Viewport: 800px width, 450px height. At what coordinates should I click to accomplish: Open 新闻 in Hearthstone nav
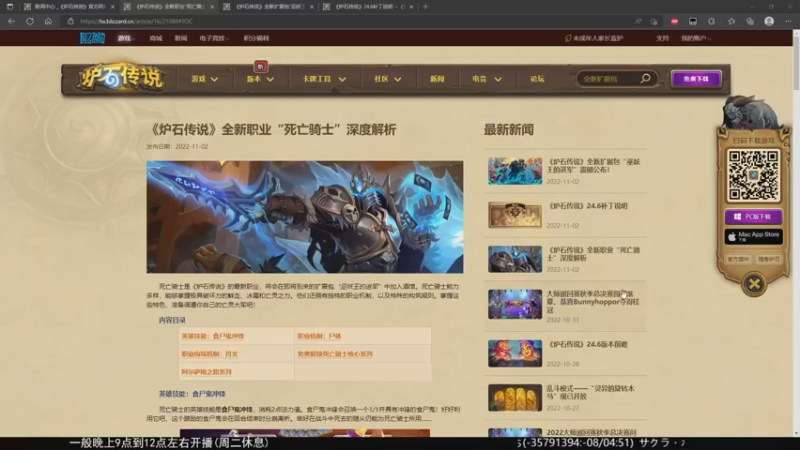point(437,79)
